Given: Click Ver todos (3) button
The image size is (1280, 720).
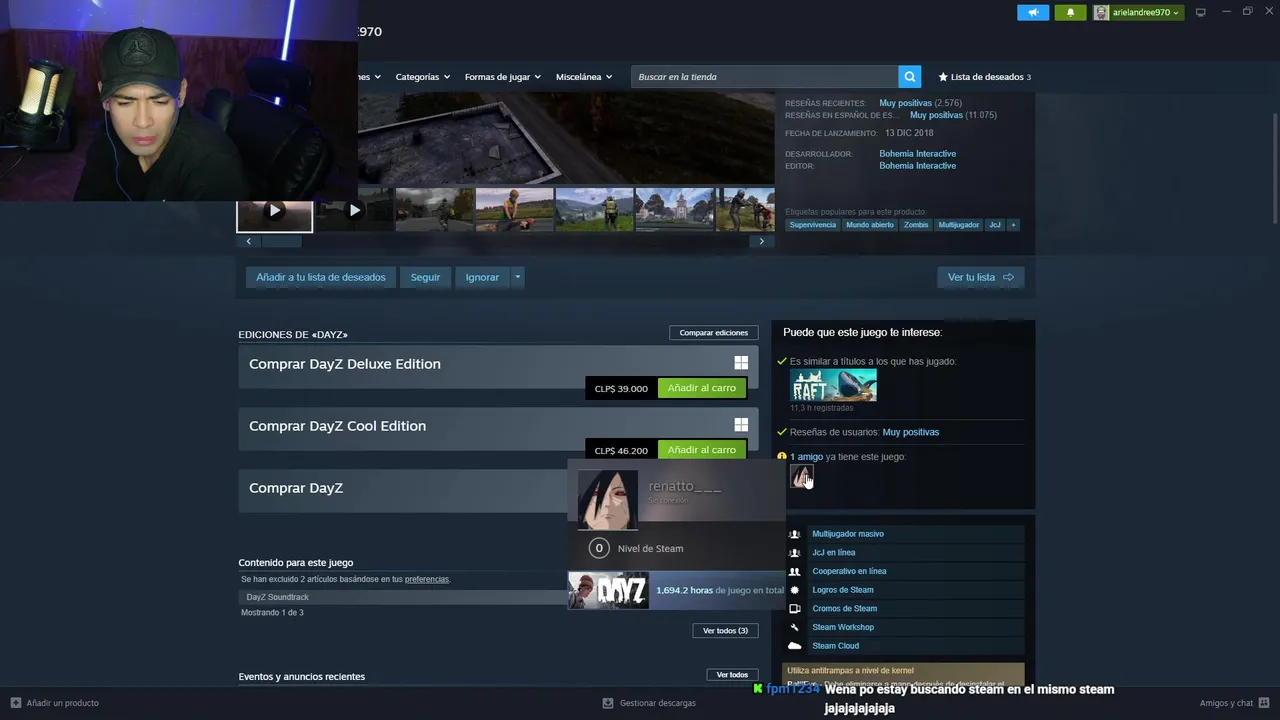Looking at the screenshot, I should point(725,631).
